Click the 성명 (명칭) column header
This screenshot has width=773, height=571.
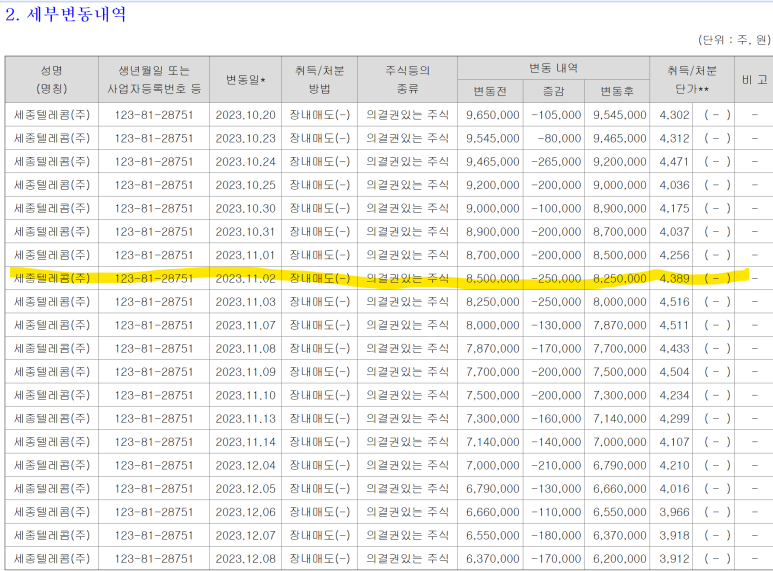click(52, 79)
